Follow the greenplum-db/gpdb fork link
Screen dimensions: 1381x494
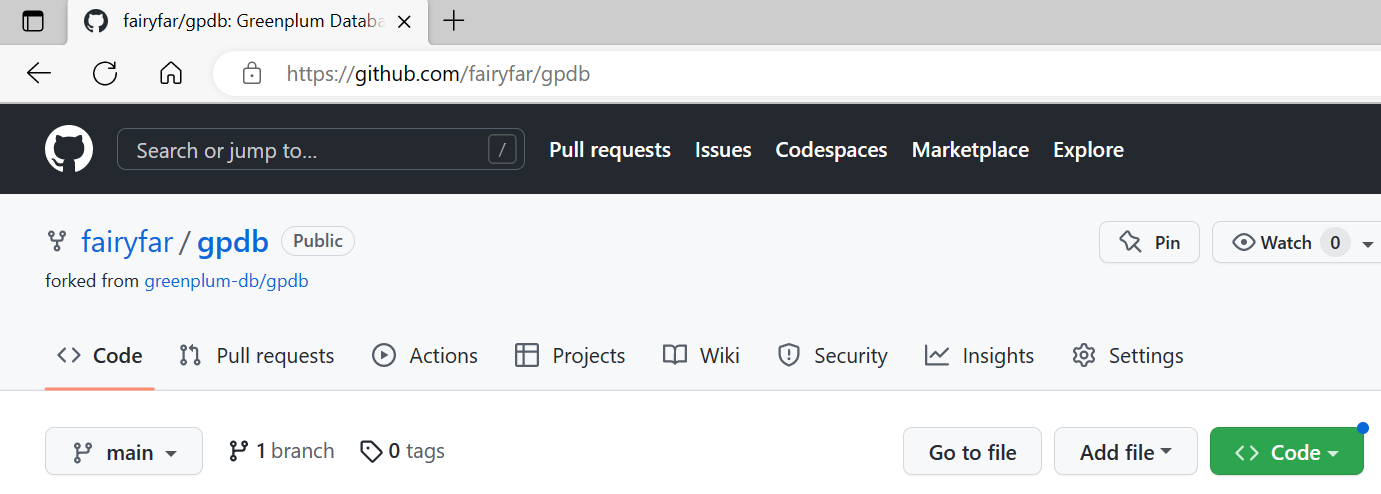[x=226, y=281]
